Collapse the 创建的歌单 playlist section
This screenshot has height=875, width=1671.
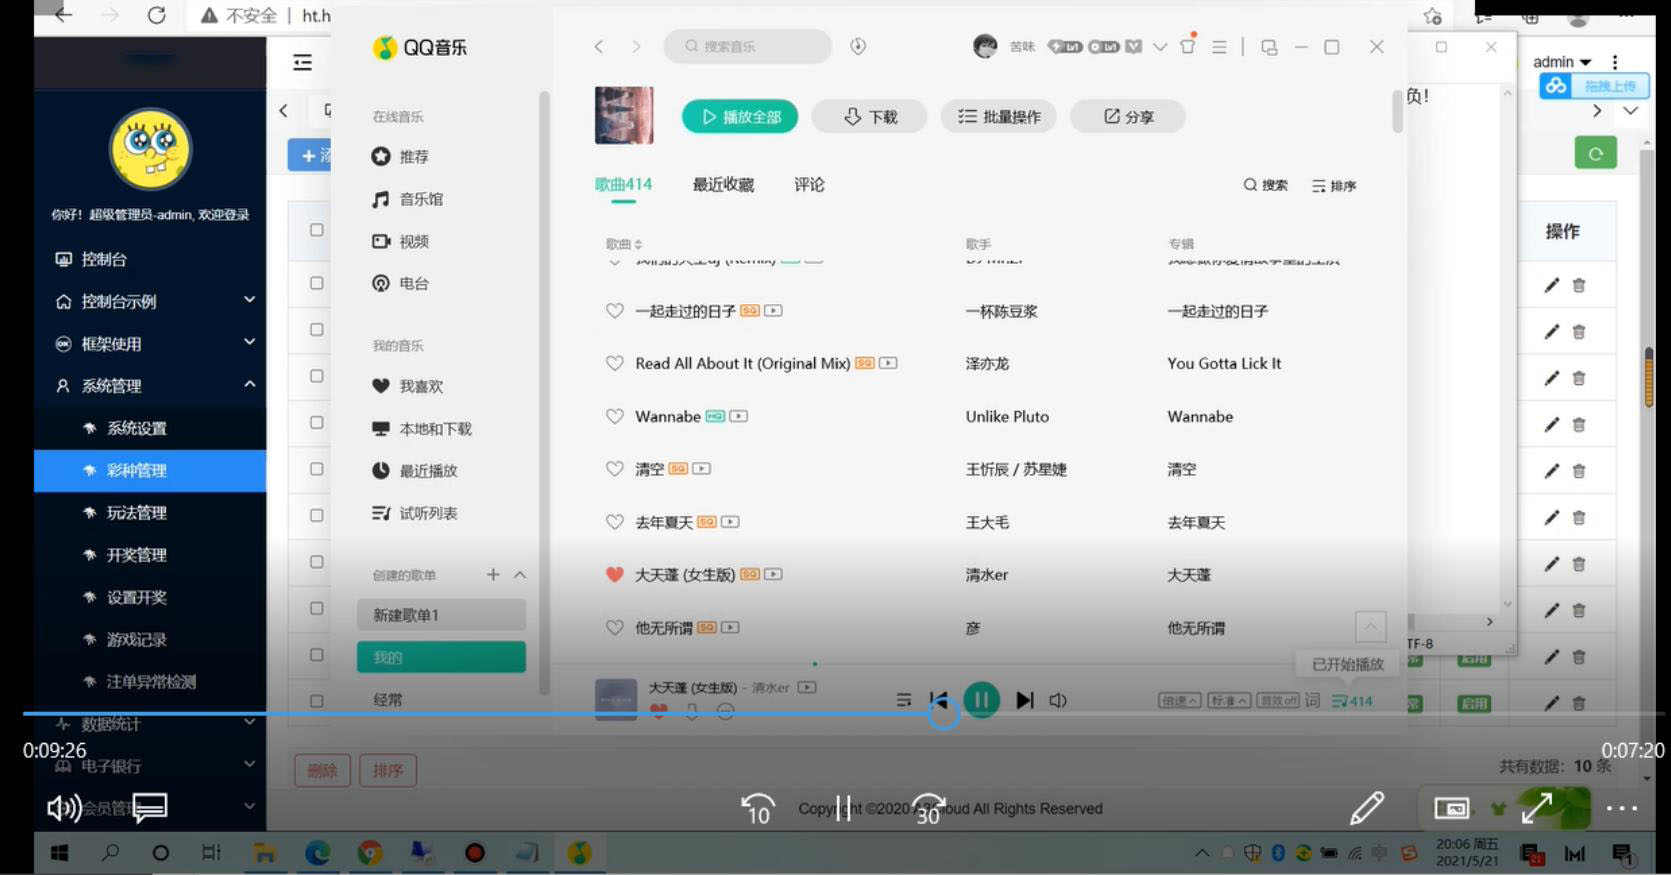(x=520, y=575)
